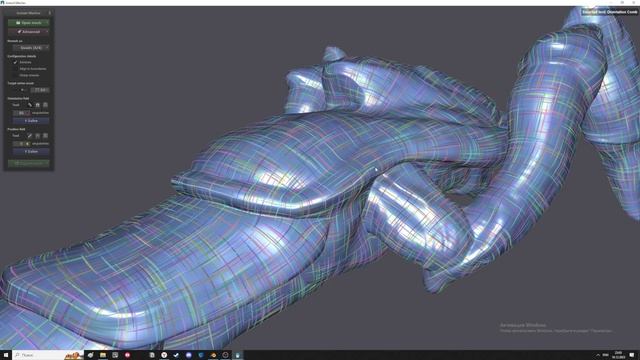Collapse the Instant Meshes panel header icon
Image resolution: width=640 pixels, height=360 pixels.
pos(50,13)
